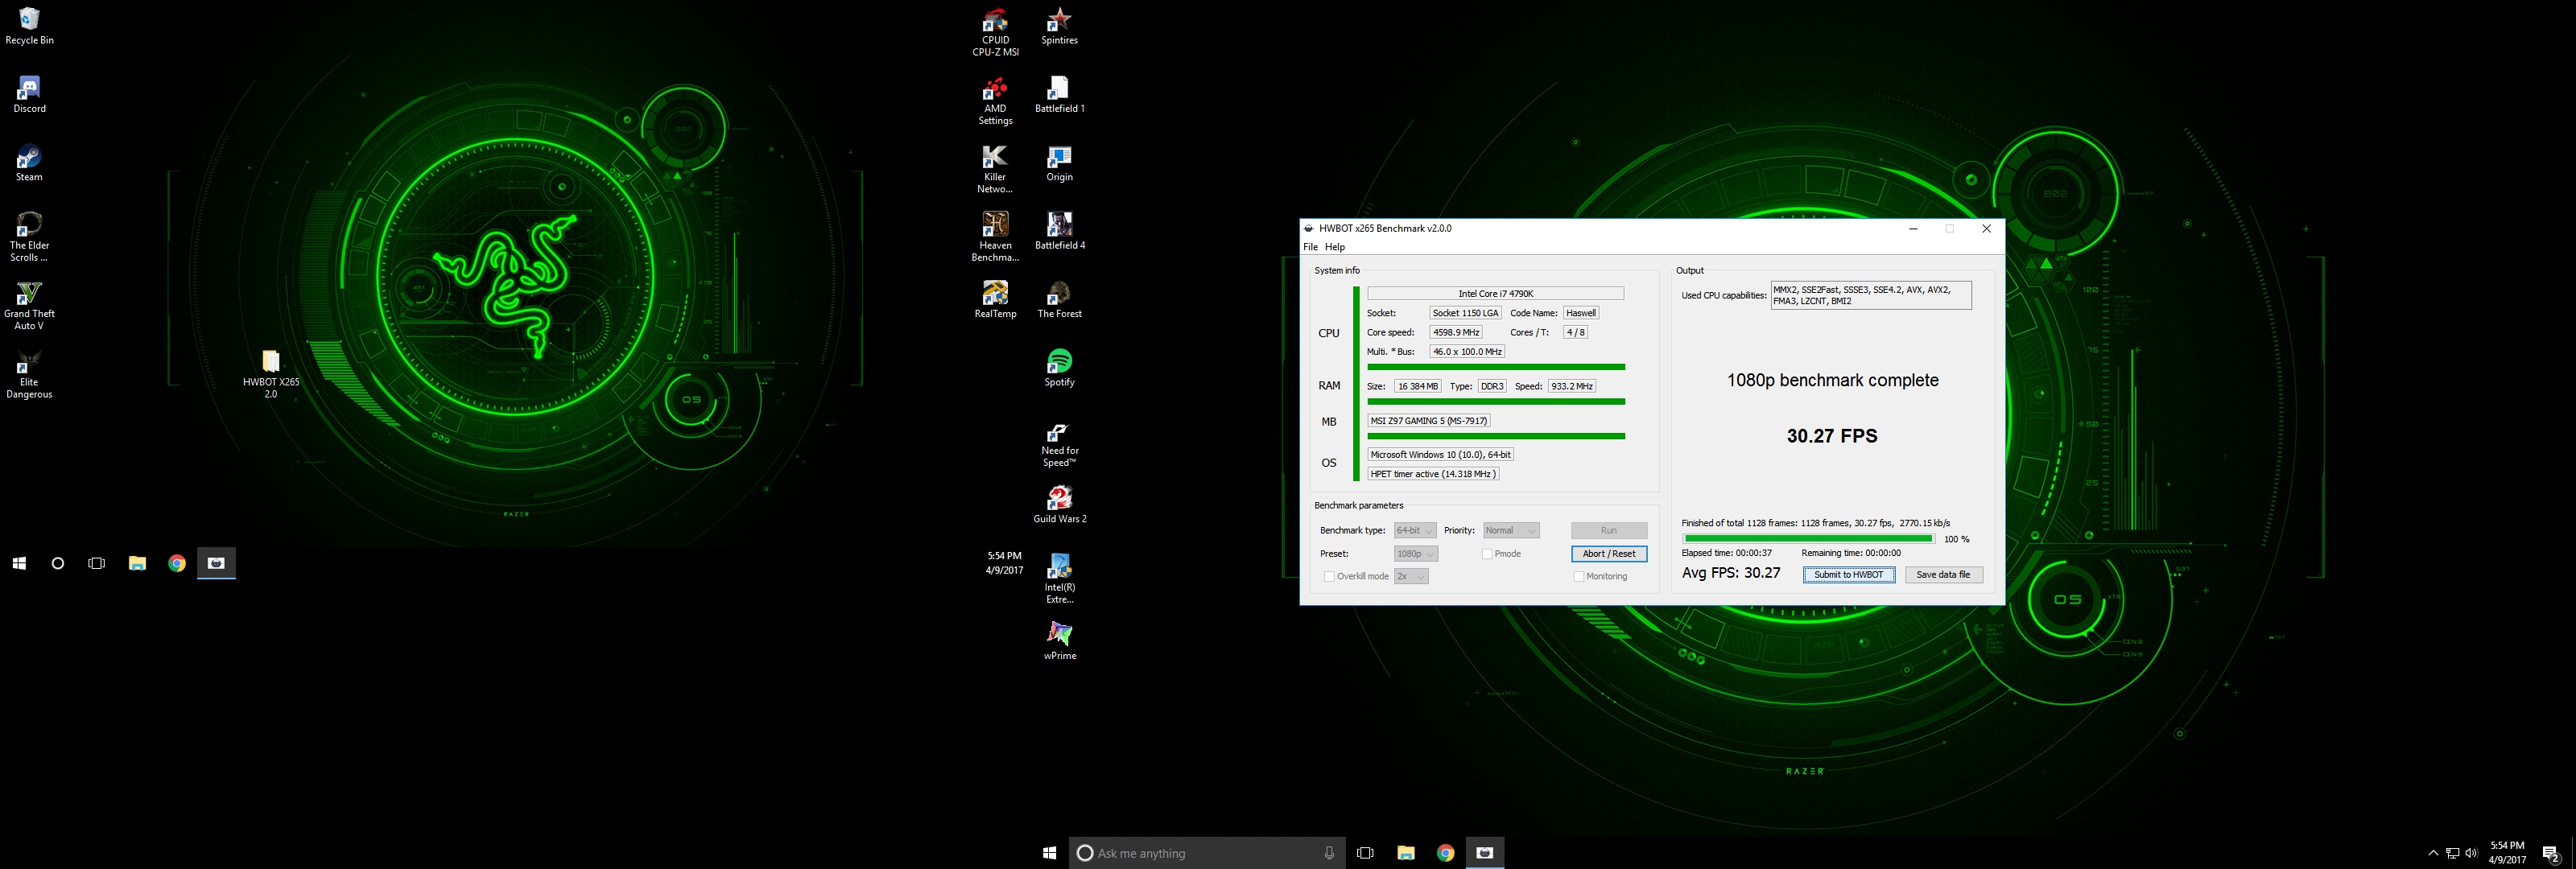
Task: Launch Discord from the desktop
Action: click(29, 95)
